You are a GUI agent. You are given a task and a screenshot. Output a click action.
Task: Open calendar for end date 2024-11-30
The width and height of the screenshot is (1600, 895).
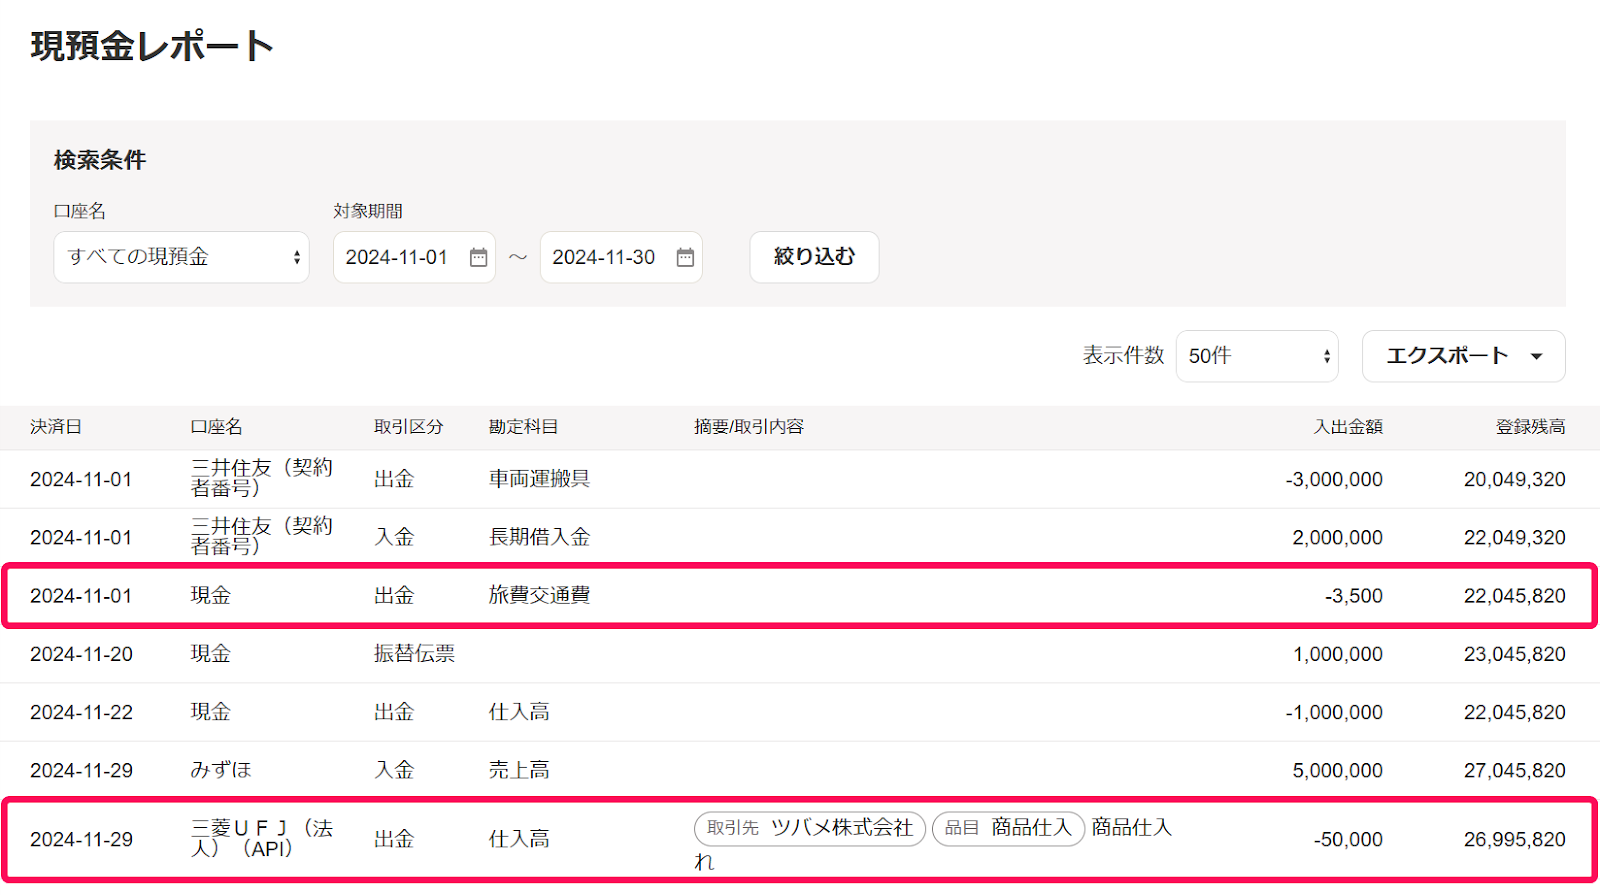tap(685, 258)
